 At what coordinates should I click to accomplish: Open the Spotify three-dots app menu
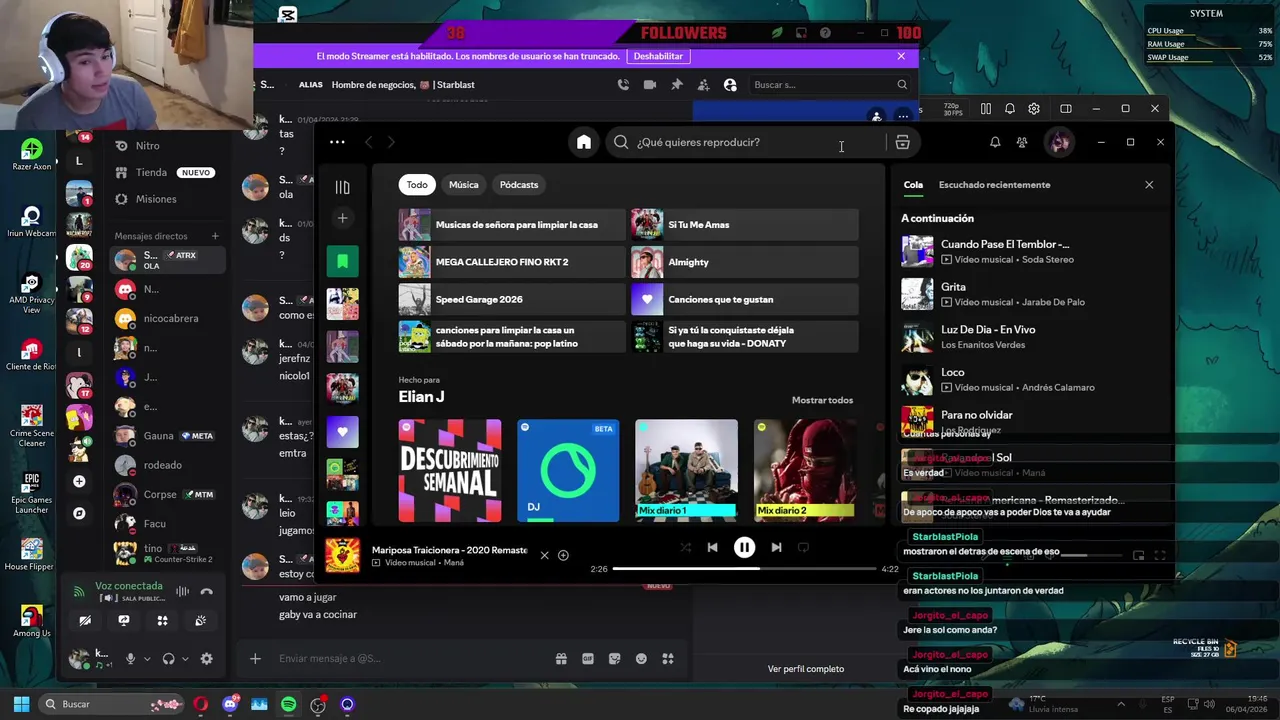coord(337,142)
